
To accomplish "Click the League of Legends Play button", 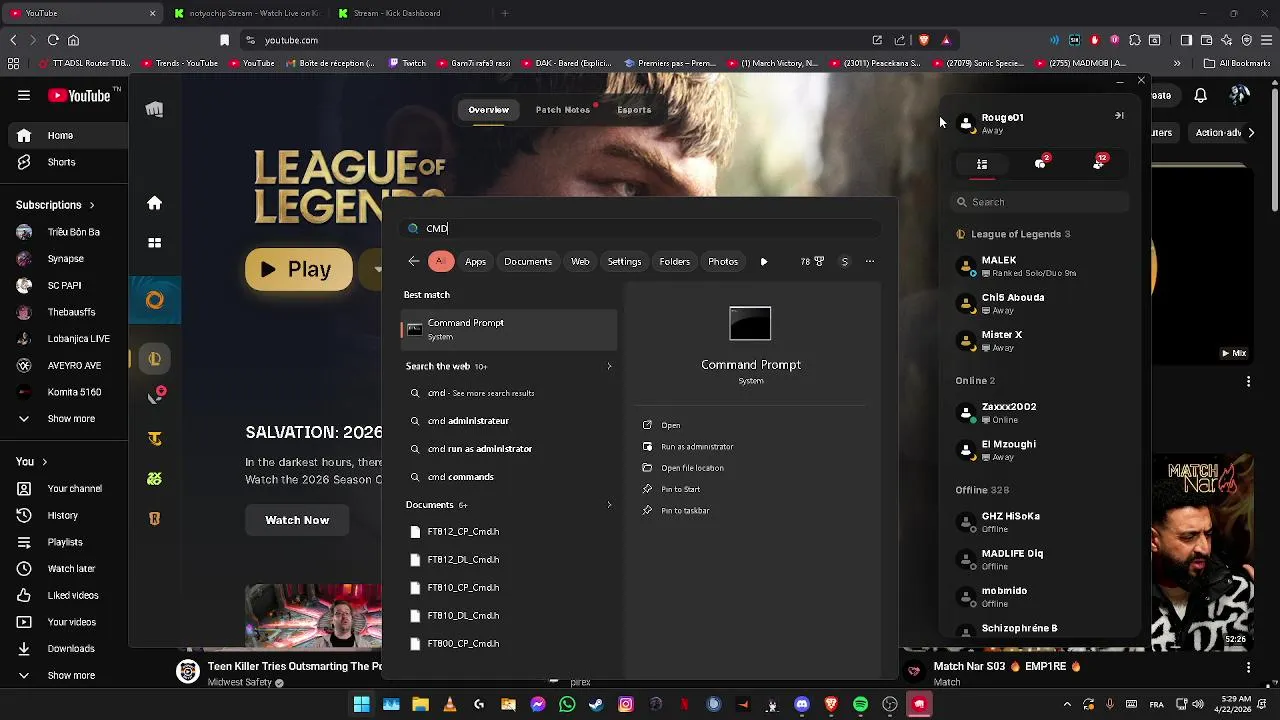I will tap(298, 269).
